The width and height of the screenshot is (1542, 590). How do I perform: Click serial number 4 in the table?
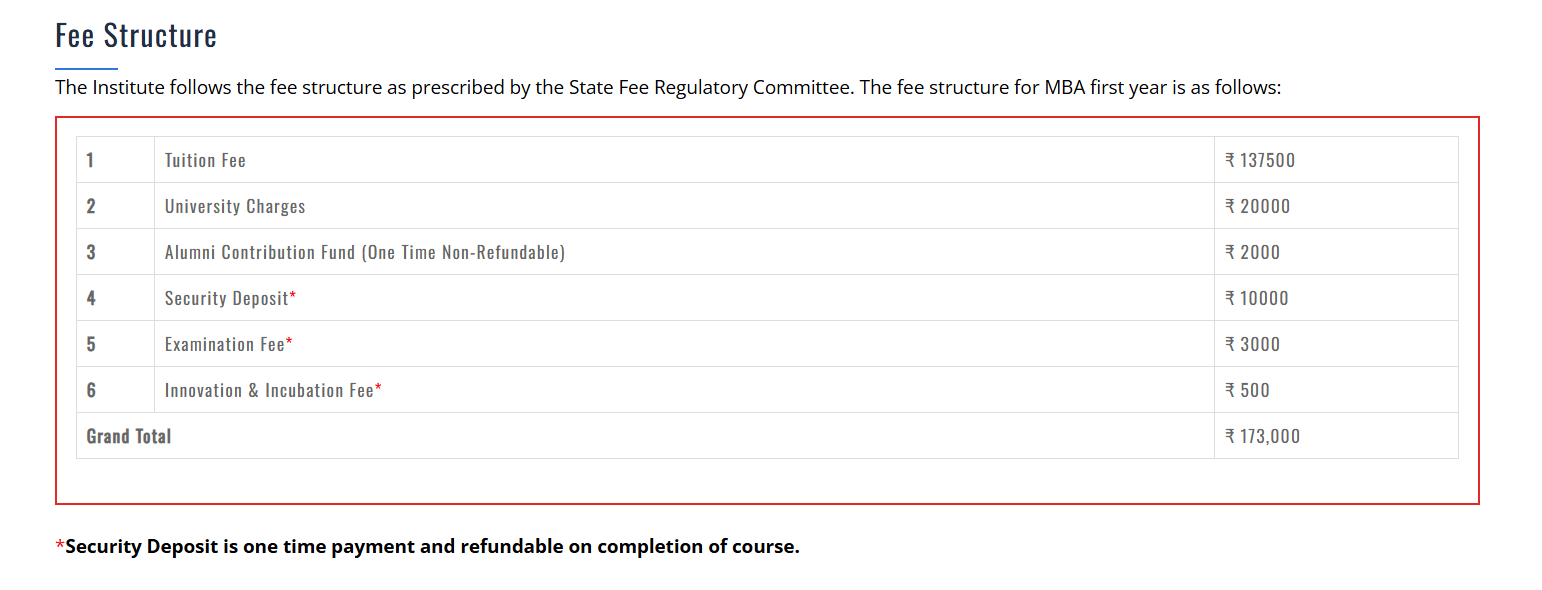pyautogui.click(x=91, y=298)
